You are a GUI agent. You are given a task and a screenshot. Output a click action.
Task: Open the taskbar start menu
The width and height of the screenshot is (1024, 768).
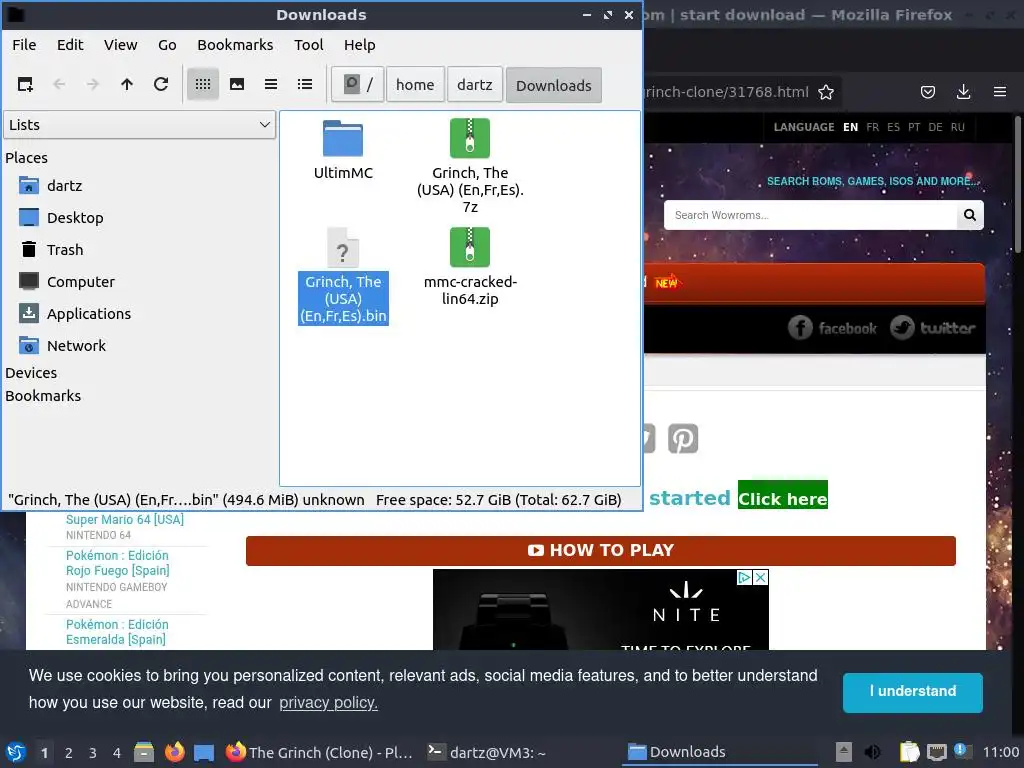16,752
